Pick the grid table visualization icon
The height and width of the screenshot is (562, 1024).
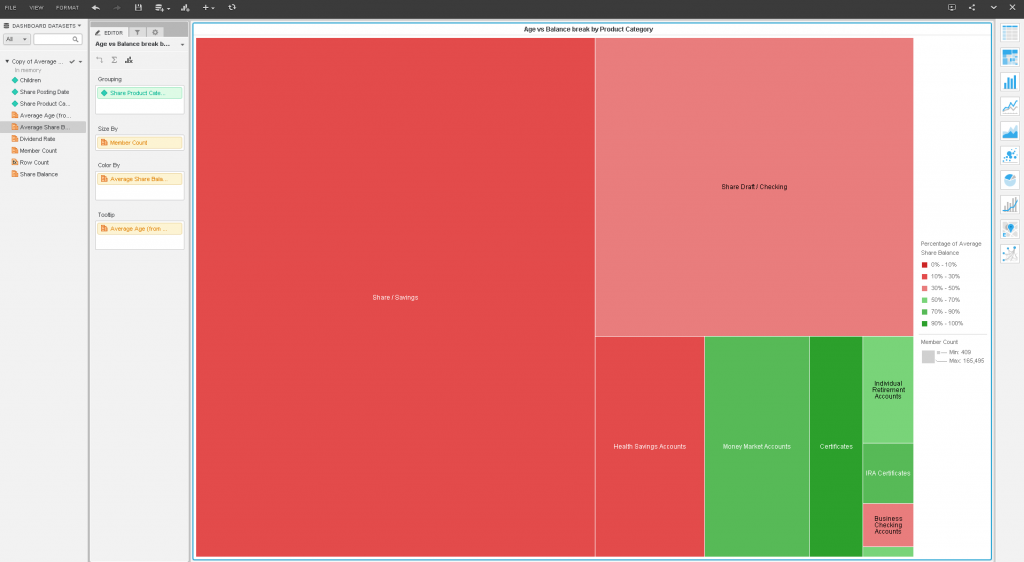1009,33
